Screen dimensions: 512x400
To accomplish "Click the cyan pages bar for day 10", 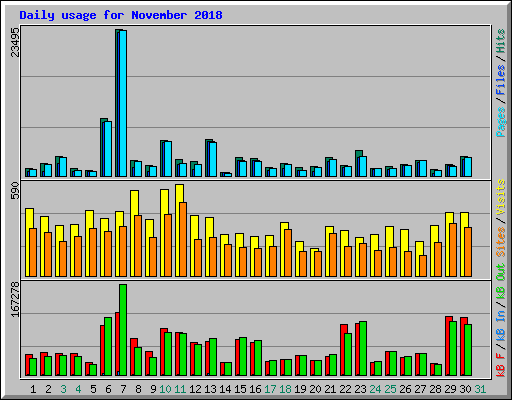I will coord(168,159).
